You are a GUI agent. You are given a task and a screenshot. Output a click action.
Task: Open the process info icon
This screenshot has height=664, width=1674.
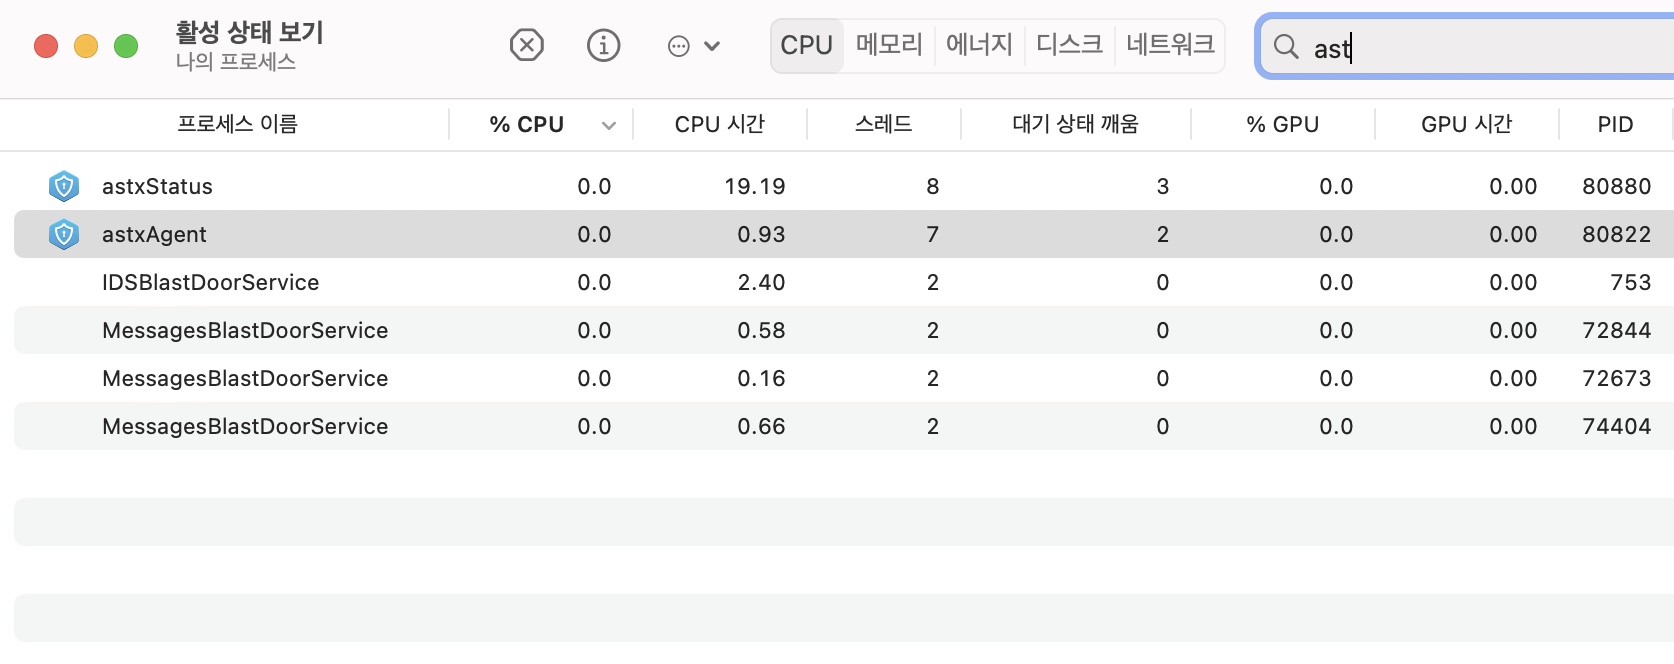(x=603, y=45)
